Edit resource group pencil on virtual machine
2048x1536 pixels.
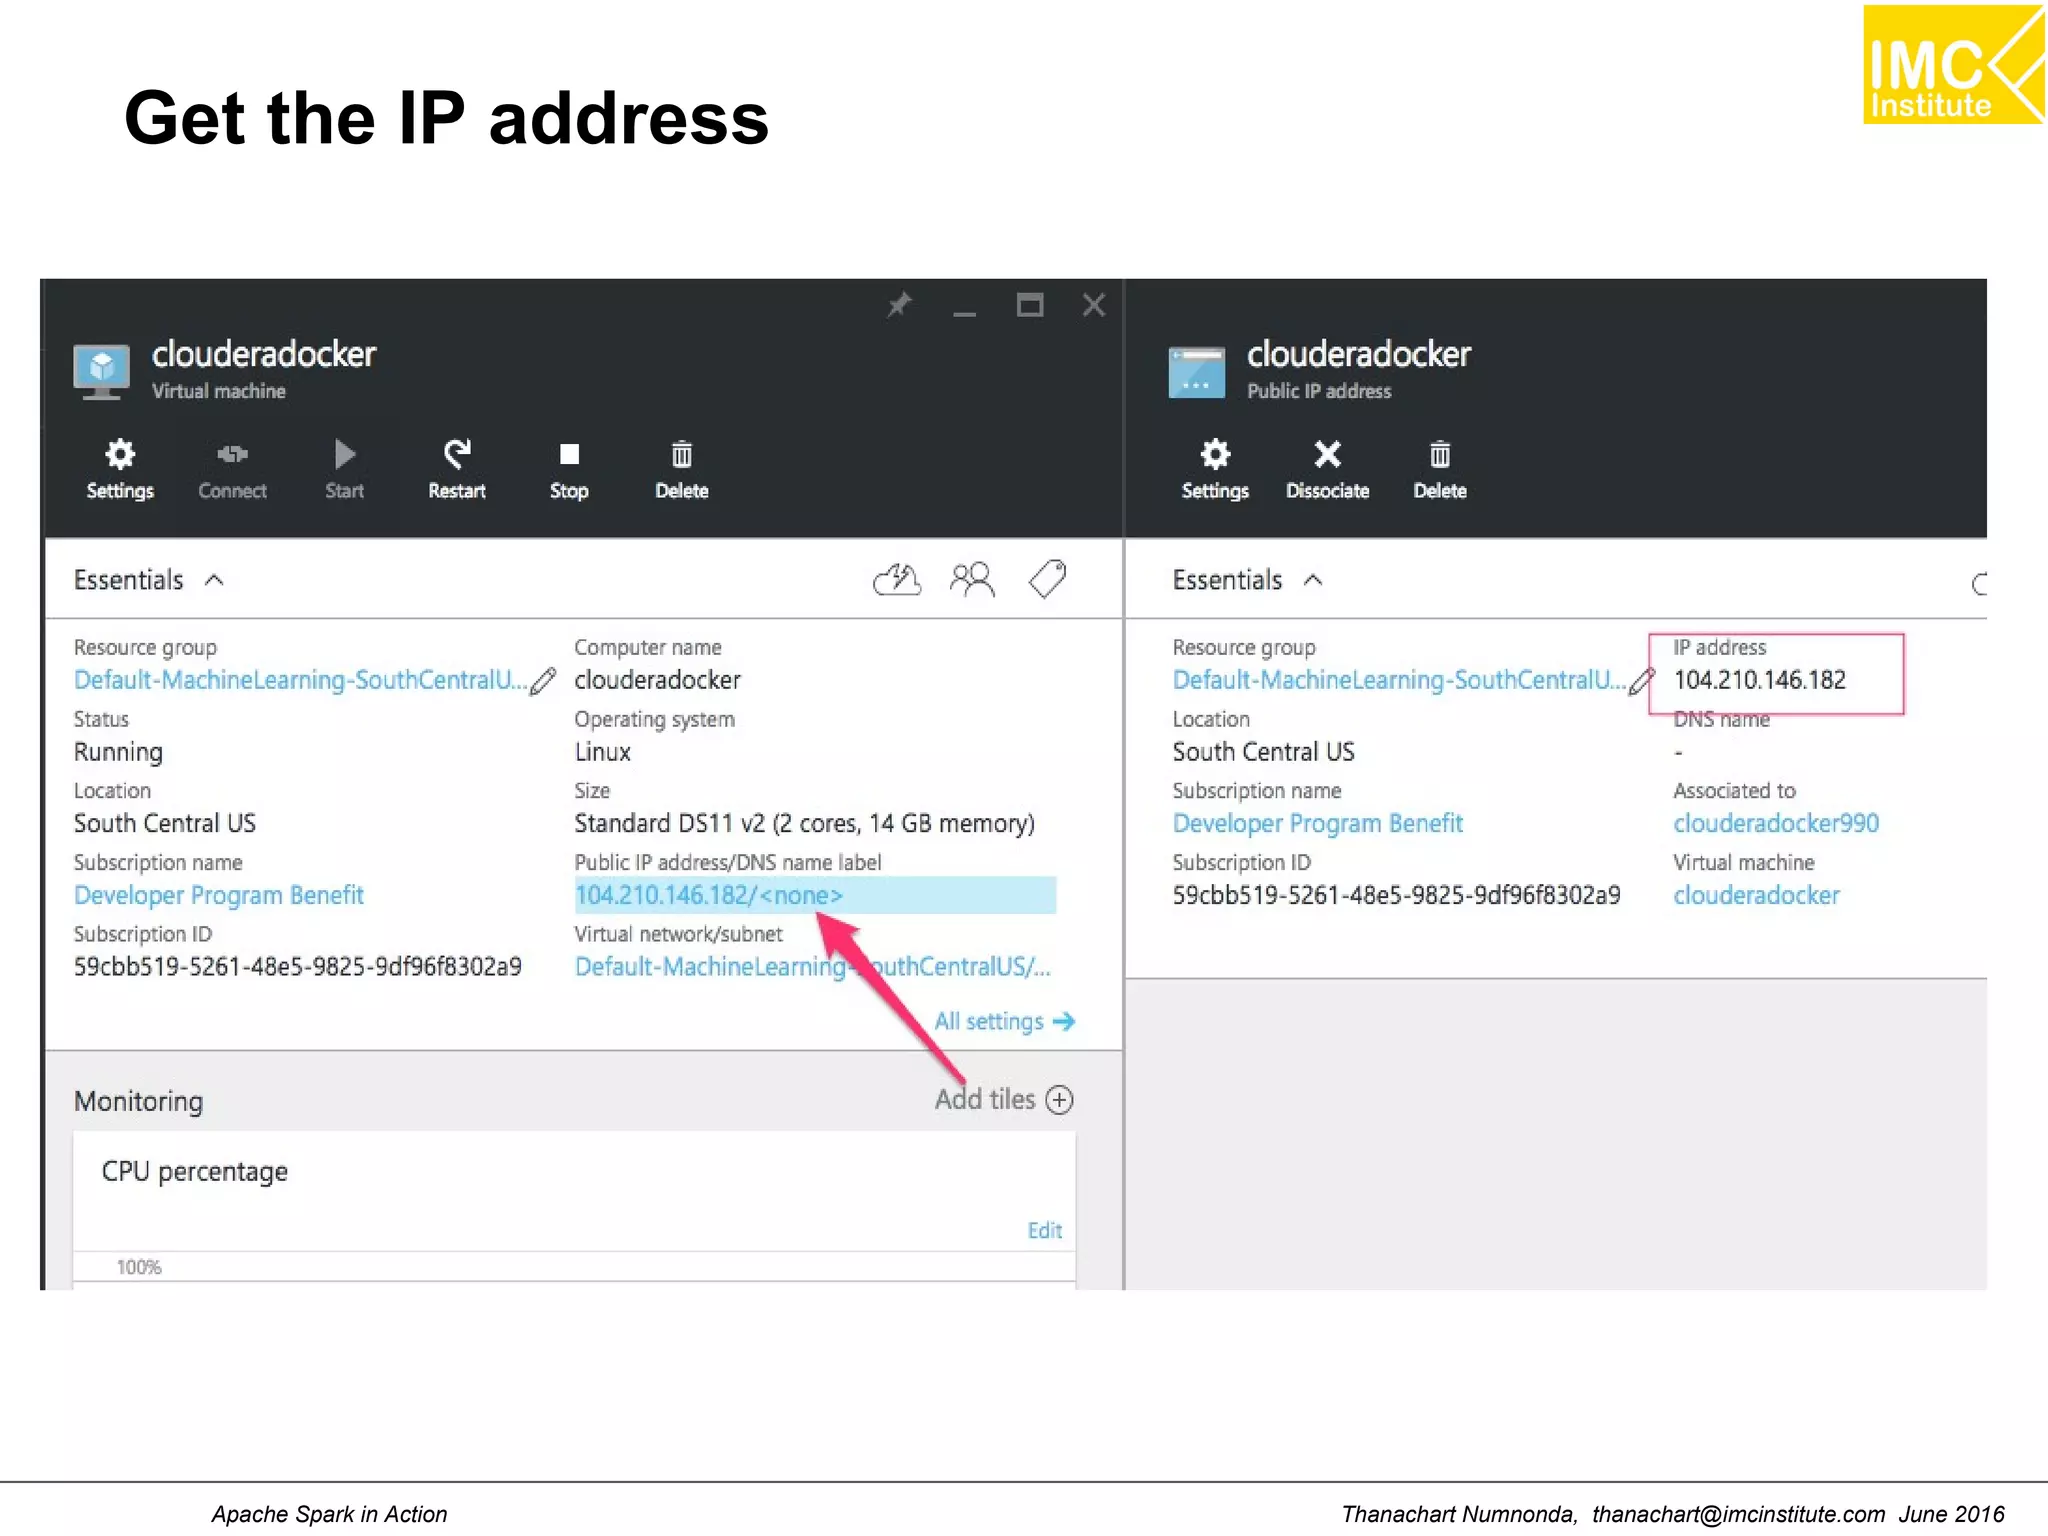pyautogui.click(x=543, y=681)
